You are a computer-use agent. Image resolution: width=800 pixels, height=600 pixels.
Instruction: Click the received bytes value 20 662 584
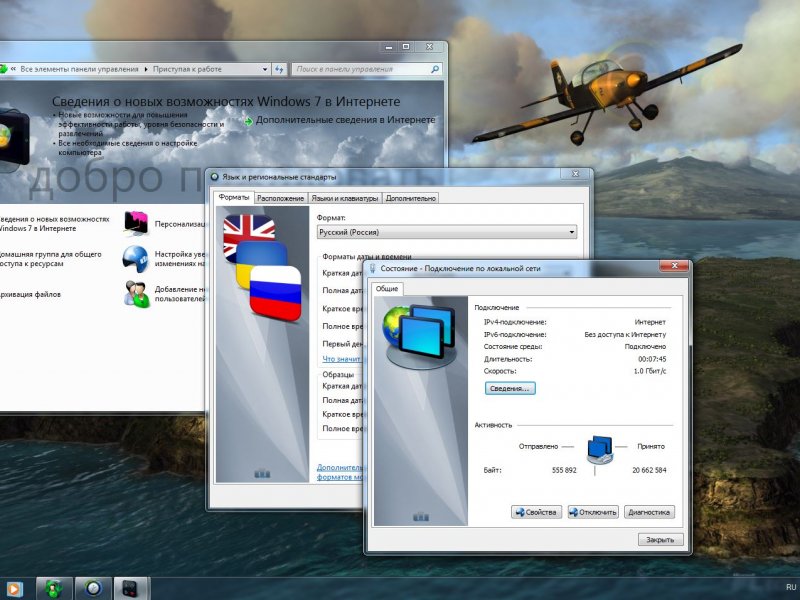[x=649, y=470]
